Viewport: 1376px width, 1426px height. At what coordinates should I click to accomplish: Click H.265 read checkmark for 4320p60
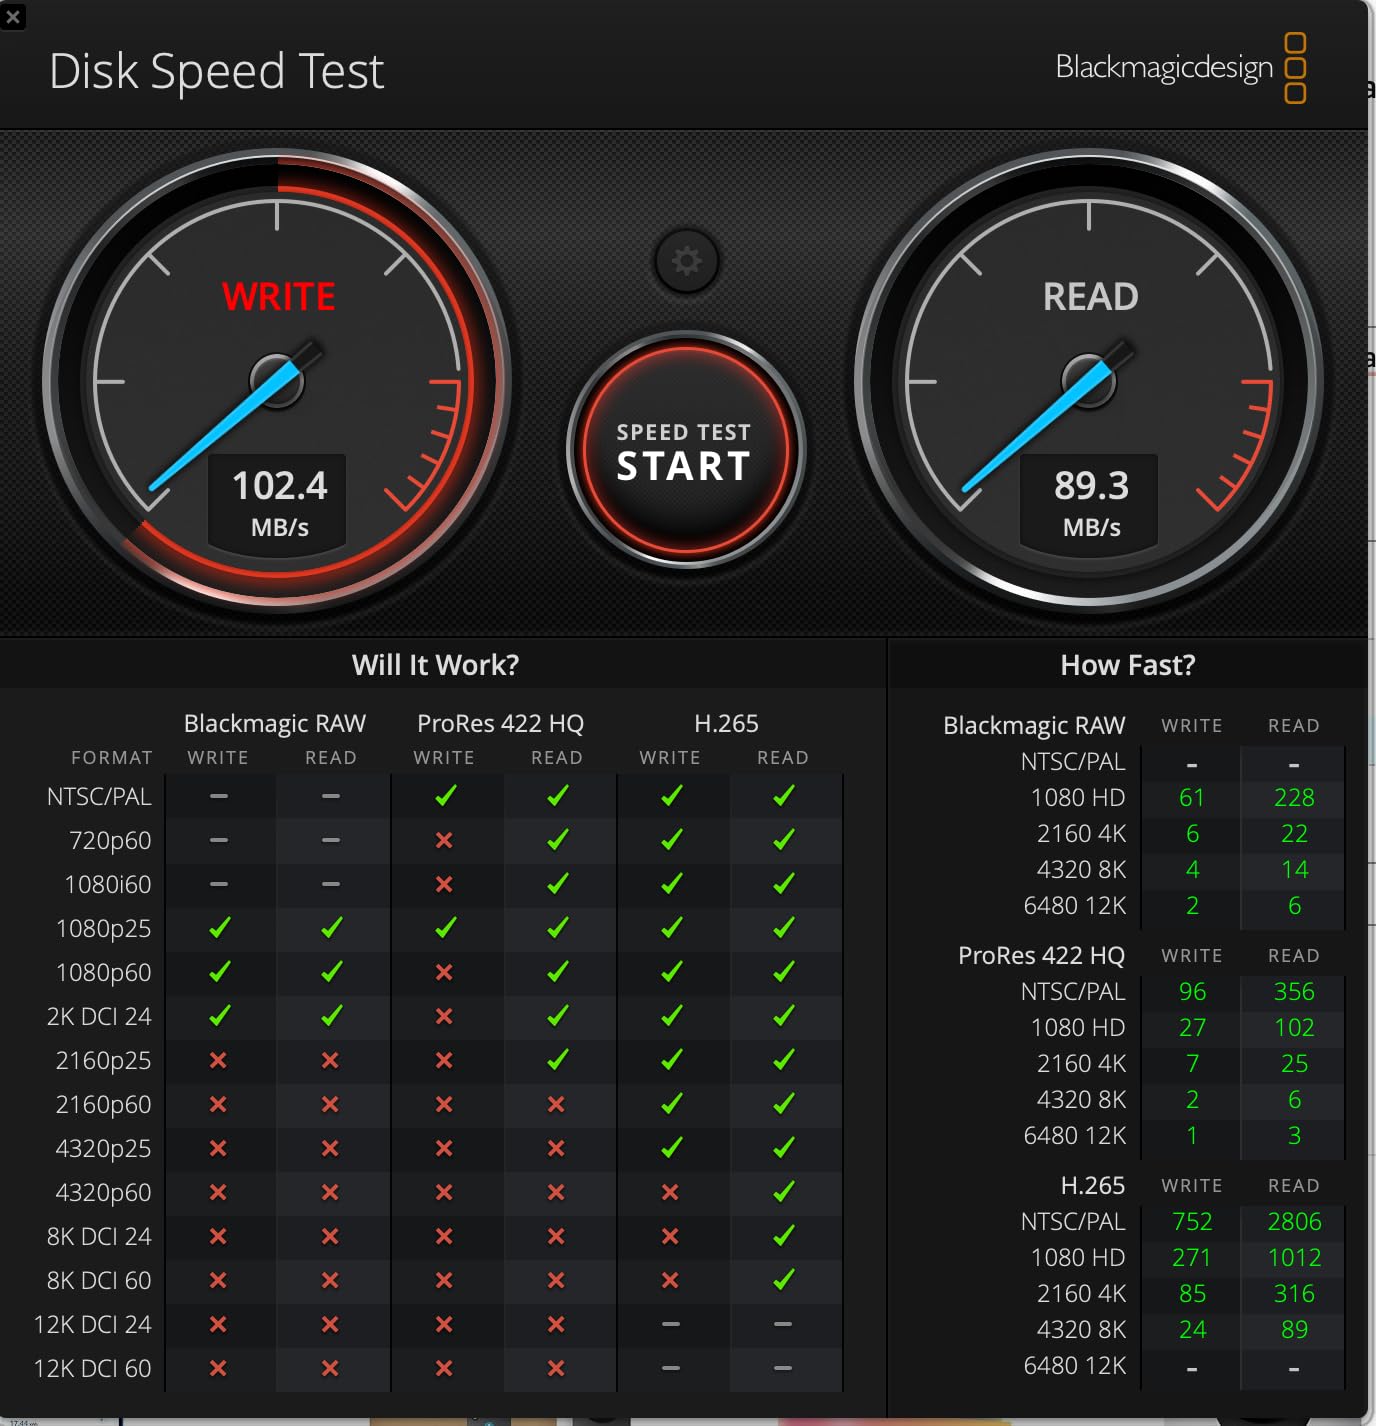(x=783, y=1192)
